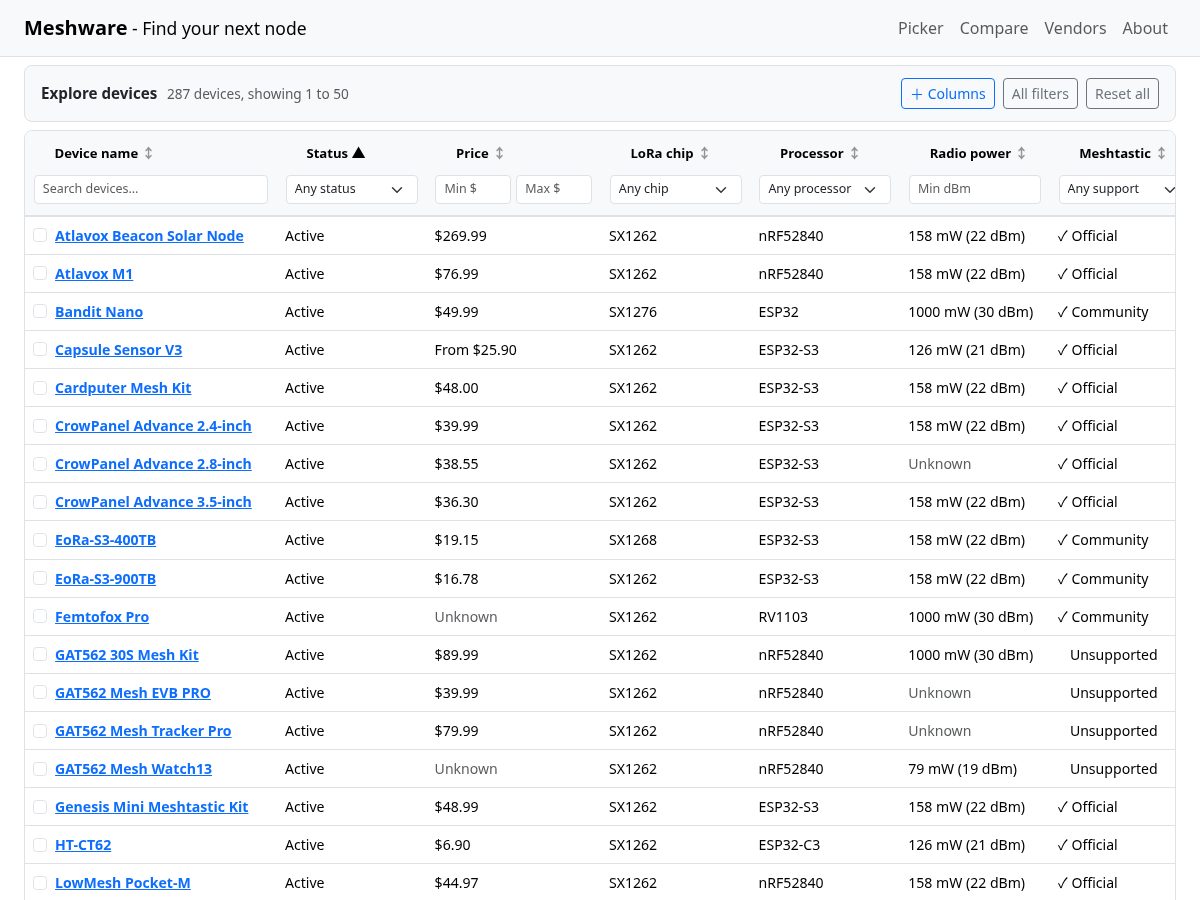The height and width of the screenshot is (900, 1200).
Task: Sort by Device name using its sort icon
Action: pos(149,153)
